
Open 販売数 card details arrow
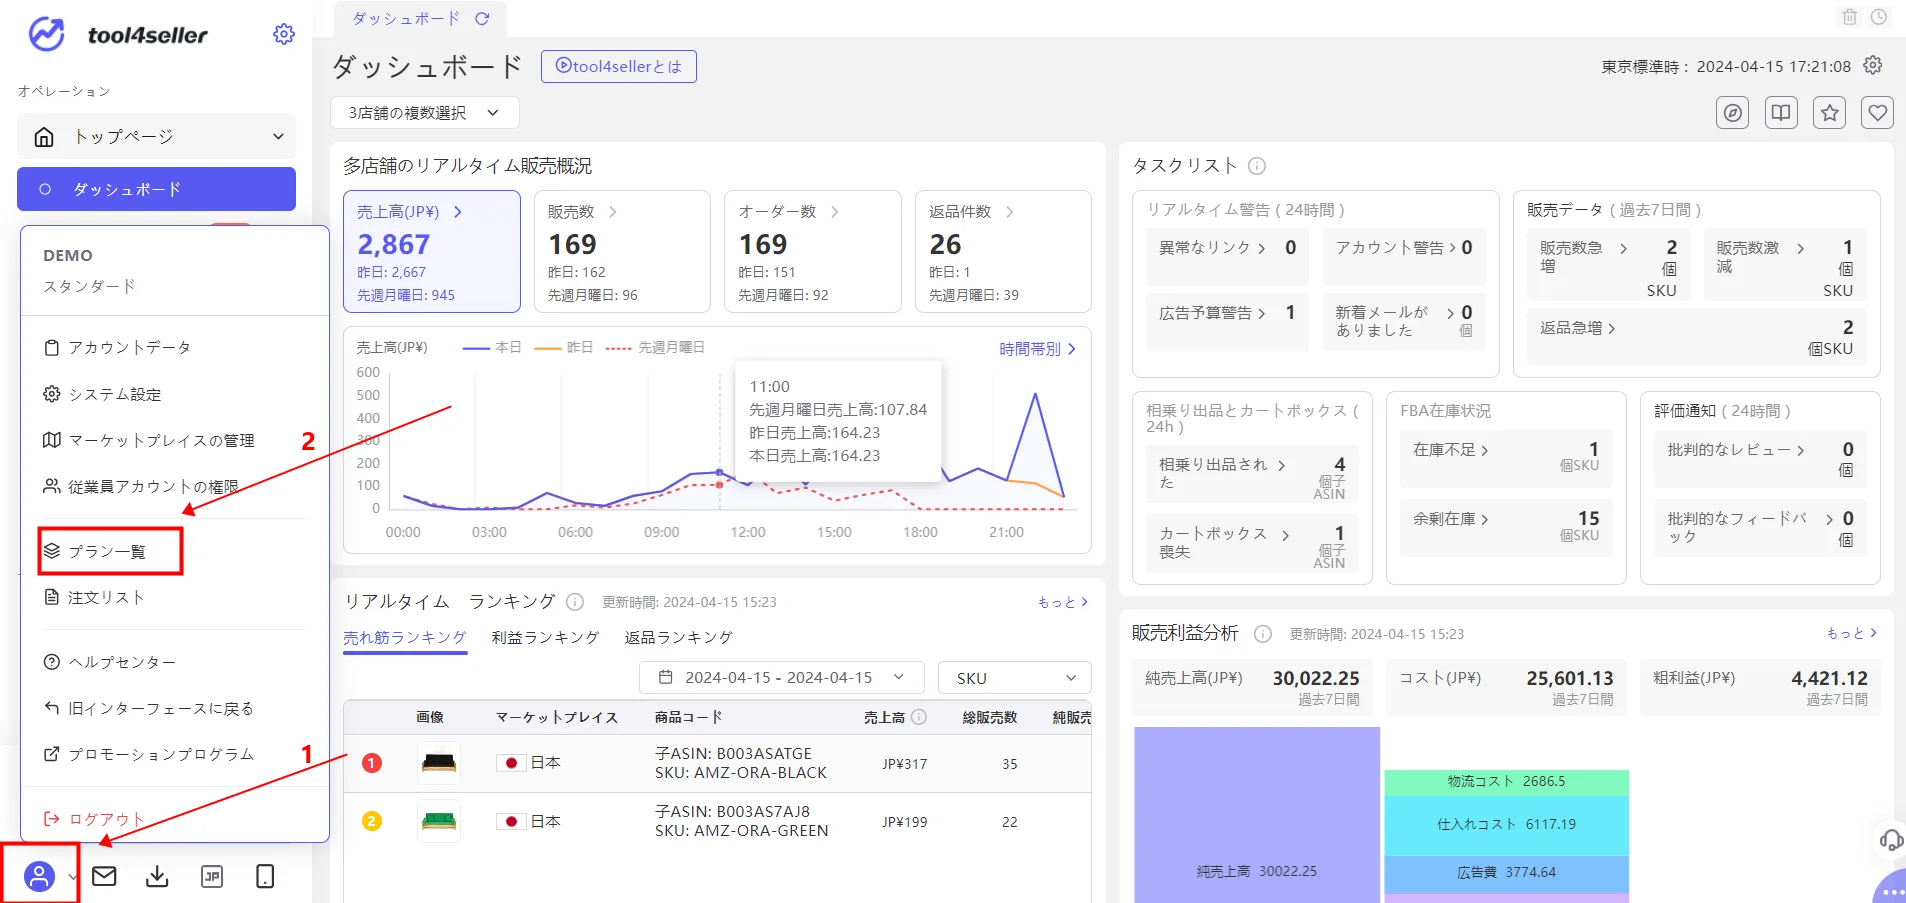(x=613, y=211)
